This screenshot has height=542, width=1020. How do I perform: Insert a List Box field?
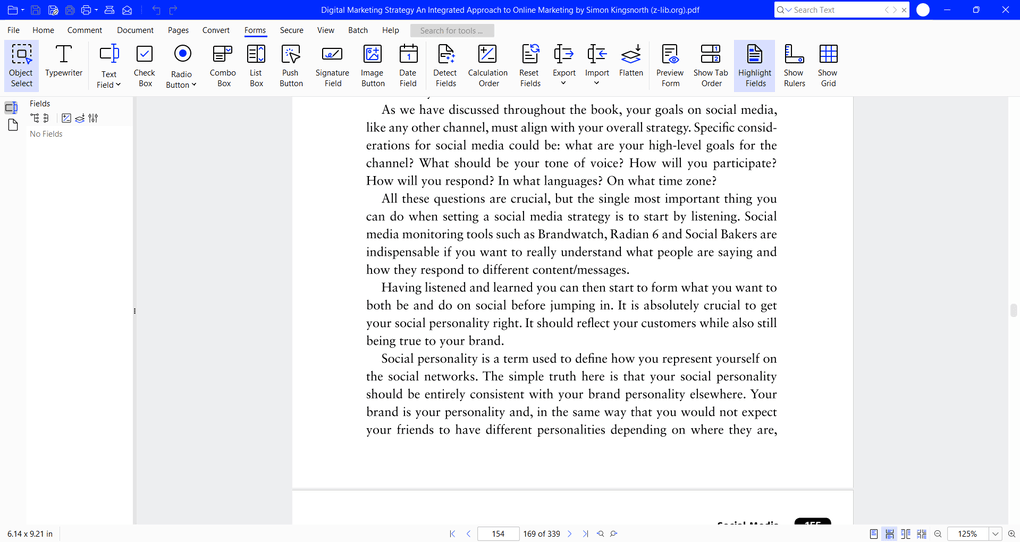(256, 66)
